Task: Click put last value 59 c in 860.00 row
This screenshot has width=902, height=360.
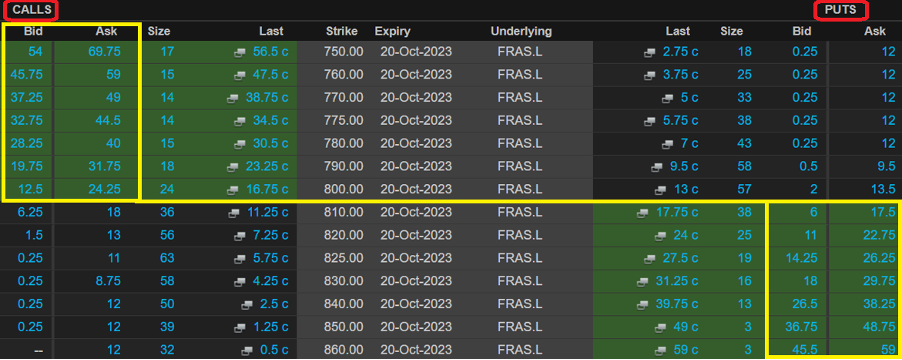Action: (685, 350)
